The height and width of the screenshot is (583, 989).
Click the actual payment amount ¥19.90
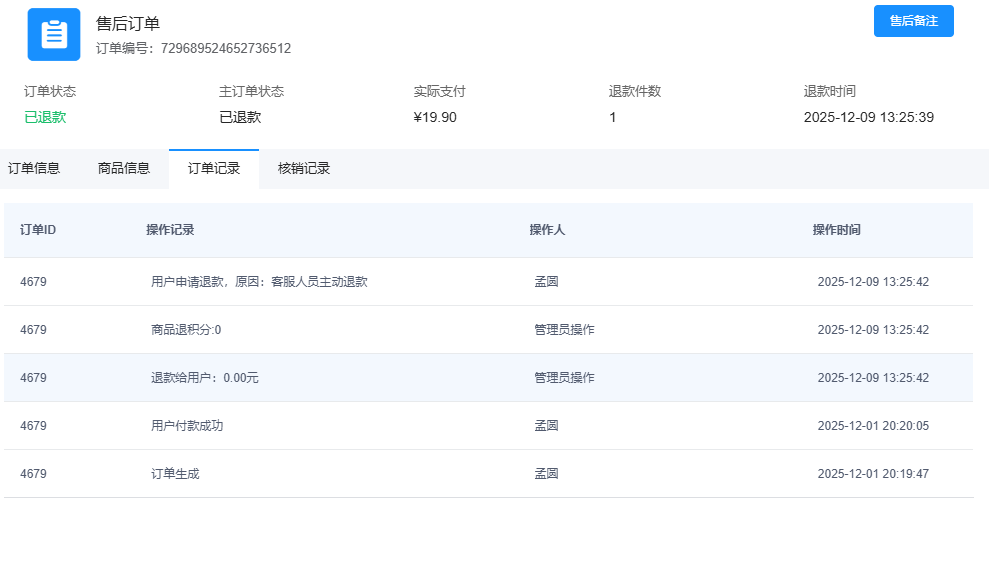[435, 117]
